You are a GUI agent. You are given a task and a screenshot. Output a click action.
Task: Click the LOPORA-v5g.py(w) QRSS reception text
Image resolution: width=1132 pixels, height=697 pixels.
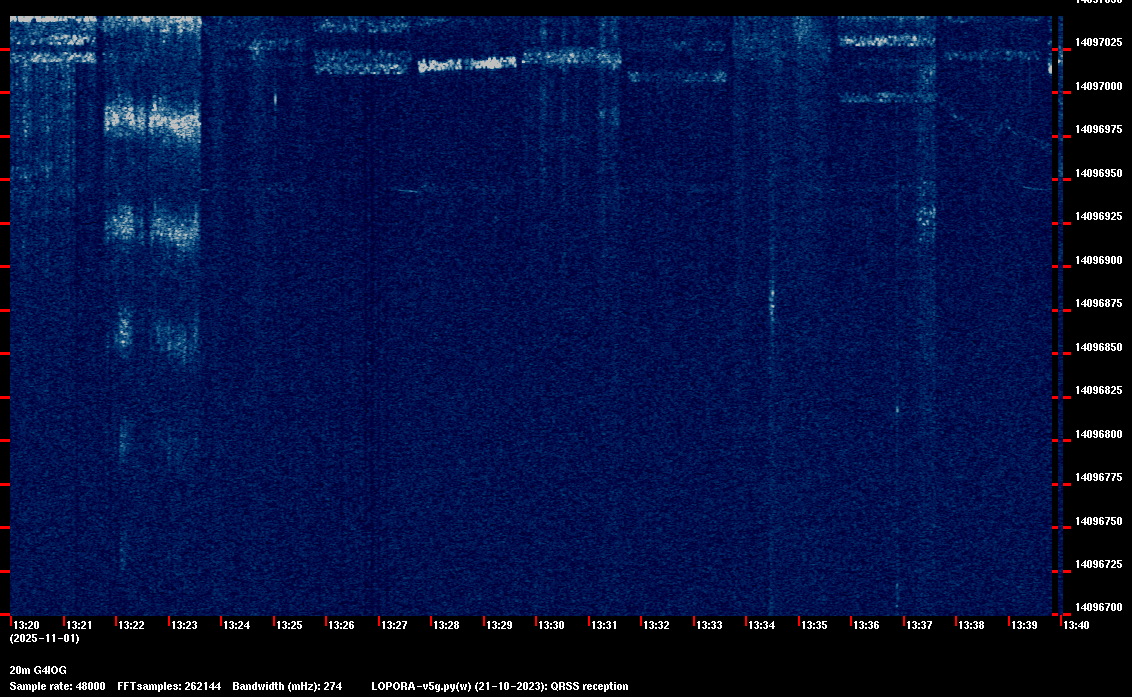[x=500, y=686]
